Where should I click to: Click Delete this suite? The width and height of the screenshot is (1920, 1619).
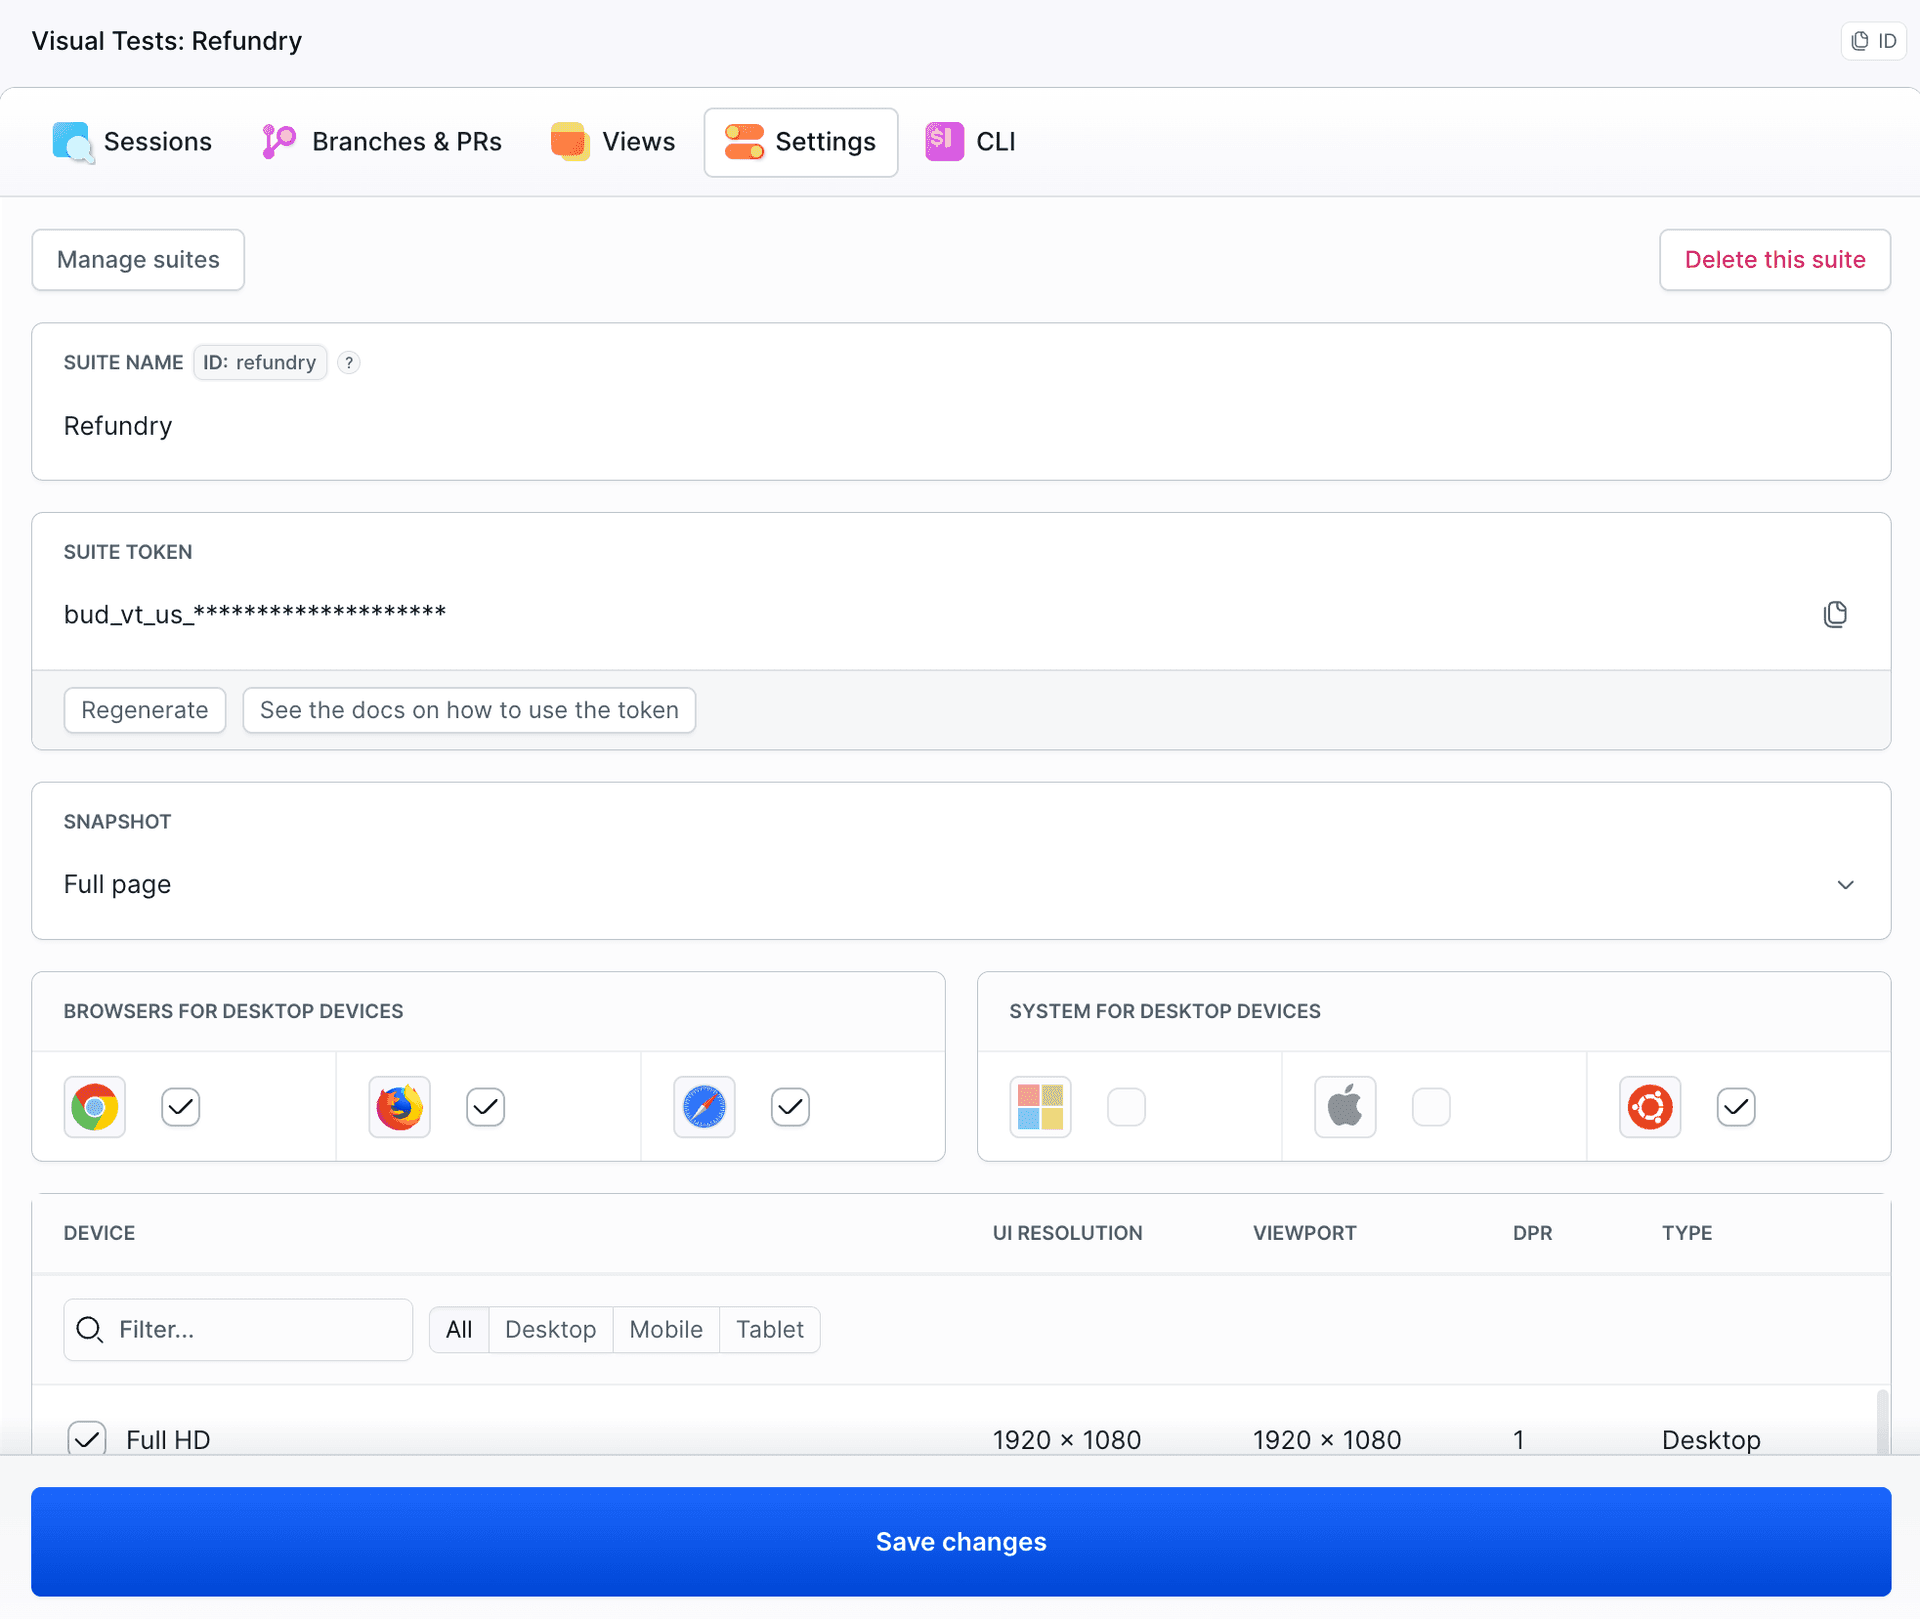pyautogui.click(x=1775, y=260)
